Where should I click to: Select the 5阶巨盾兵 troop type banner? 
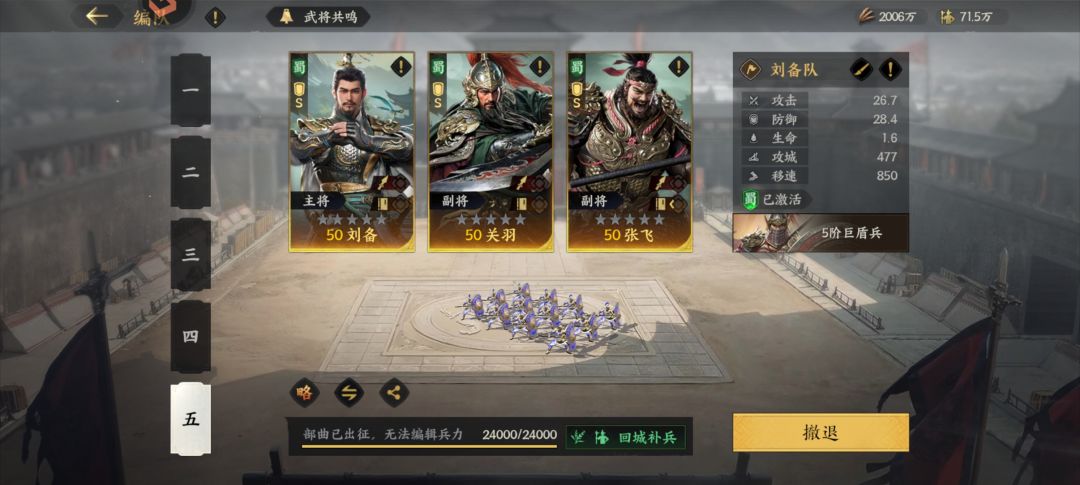click(x=820, y=233)
